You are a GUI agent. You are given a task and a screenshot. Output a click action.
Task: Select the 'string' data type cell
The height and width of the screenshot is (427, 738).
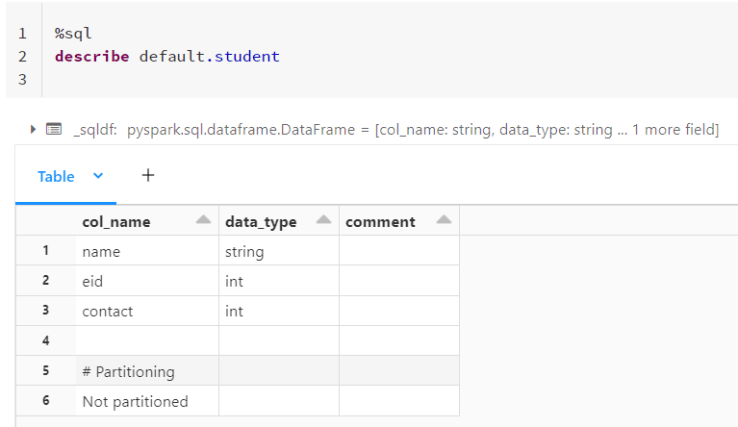(x=245, y=252)
